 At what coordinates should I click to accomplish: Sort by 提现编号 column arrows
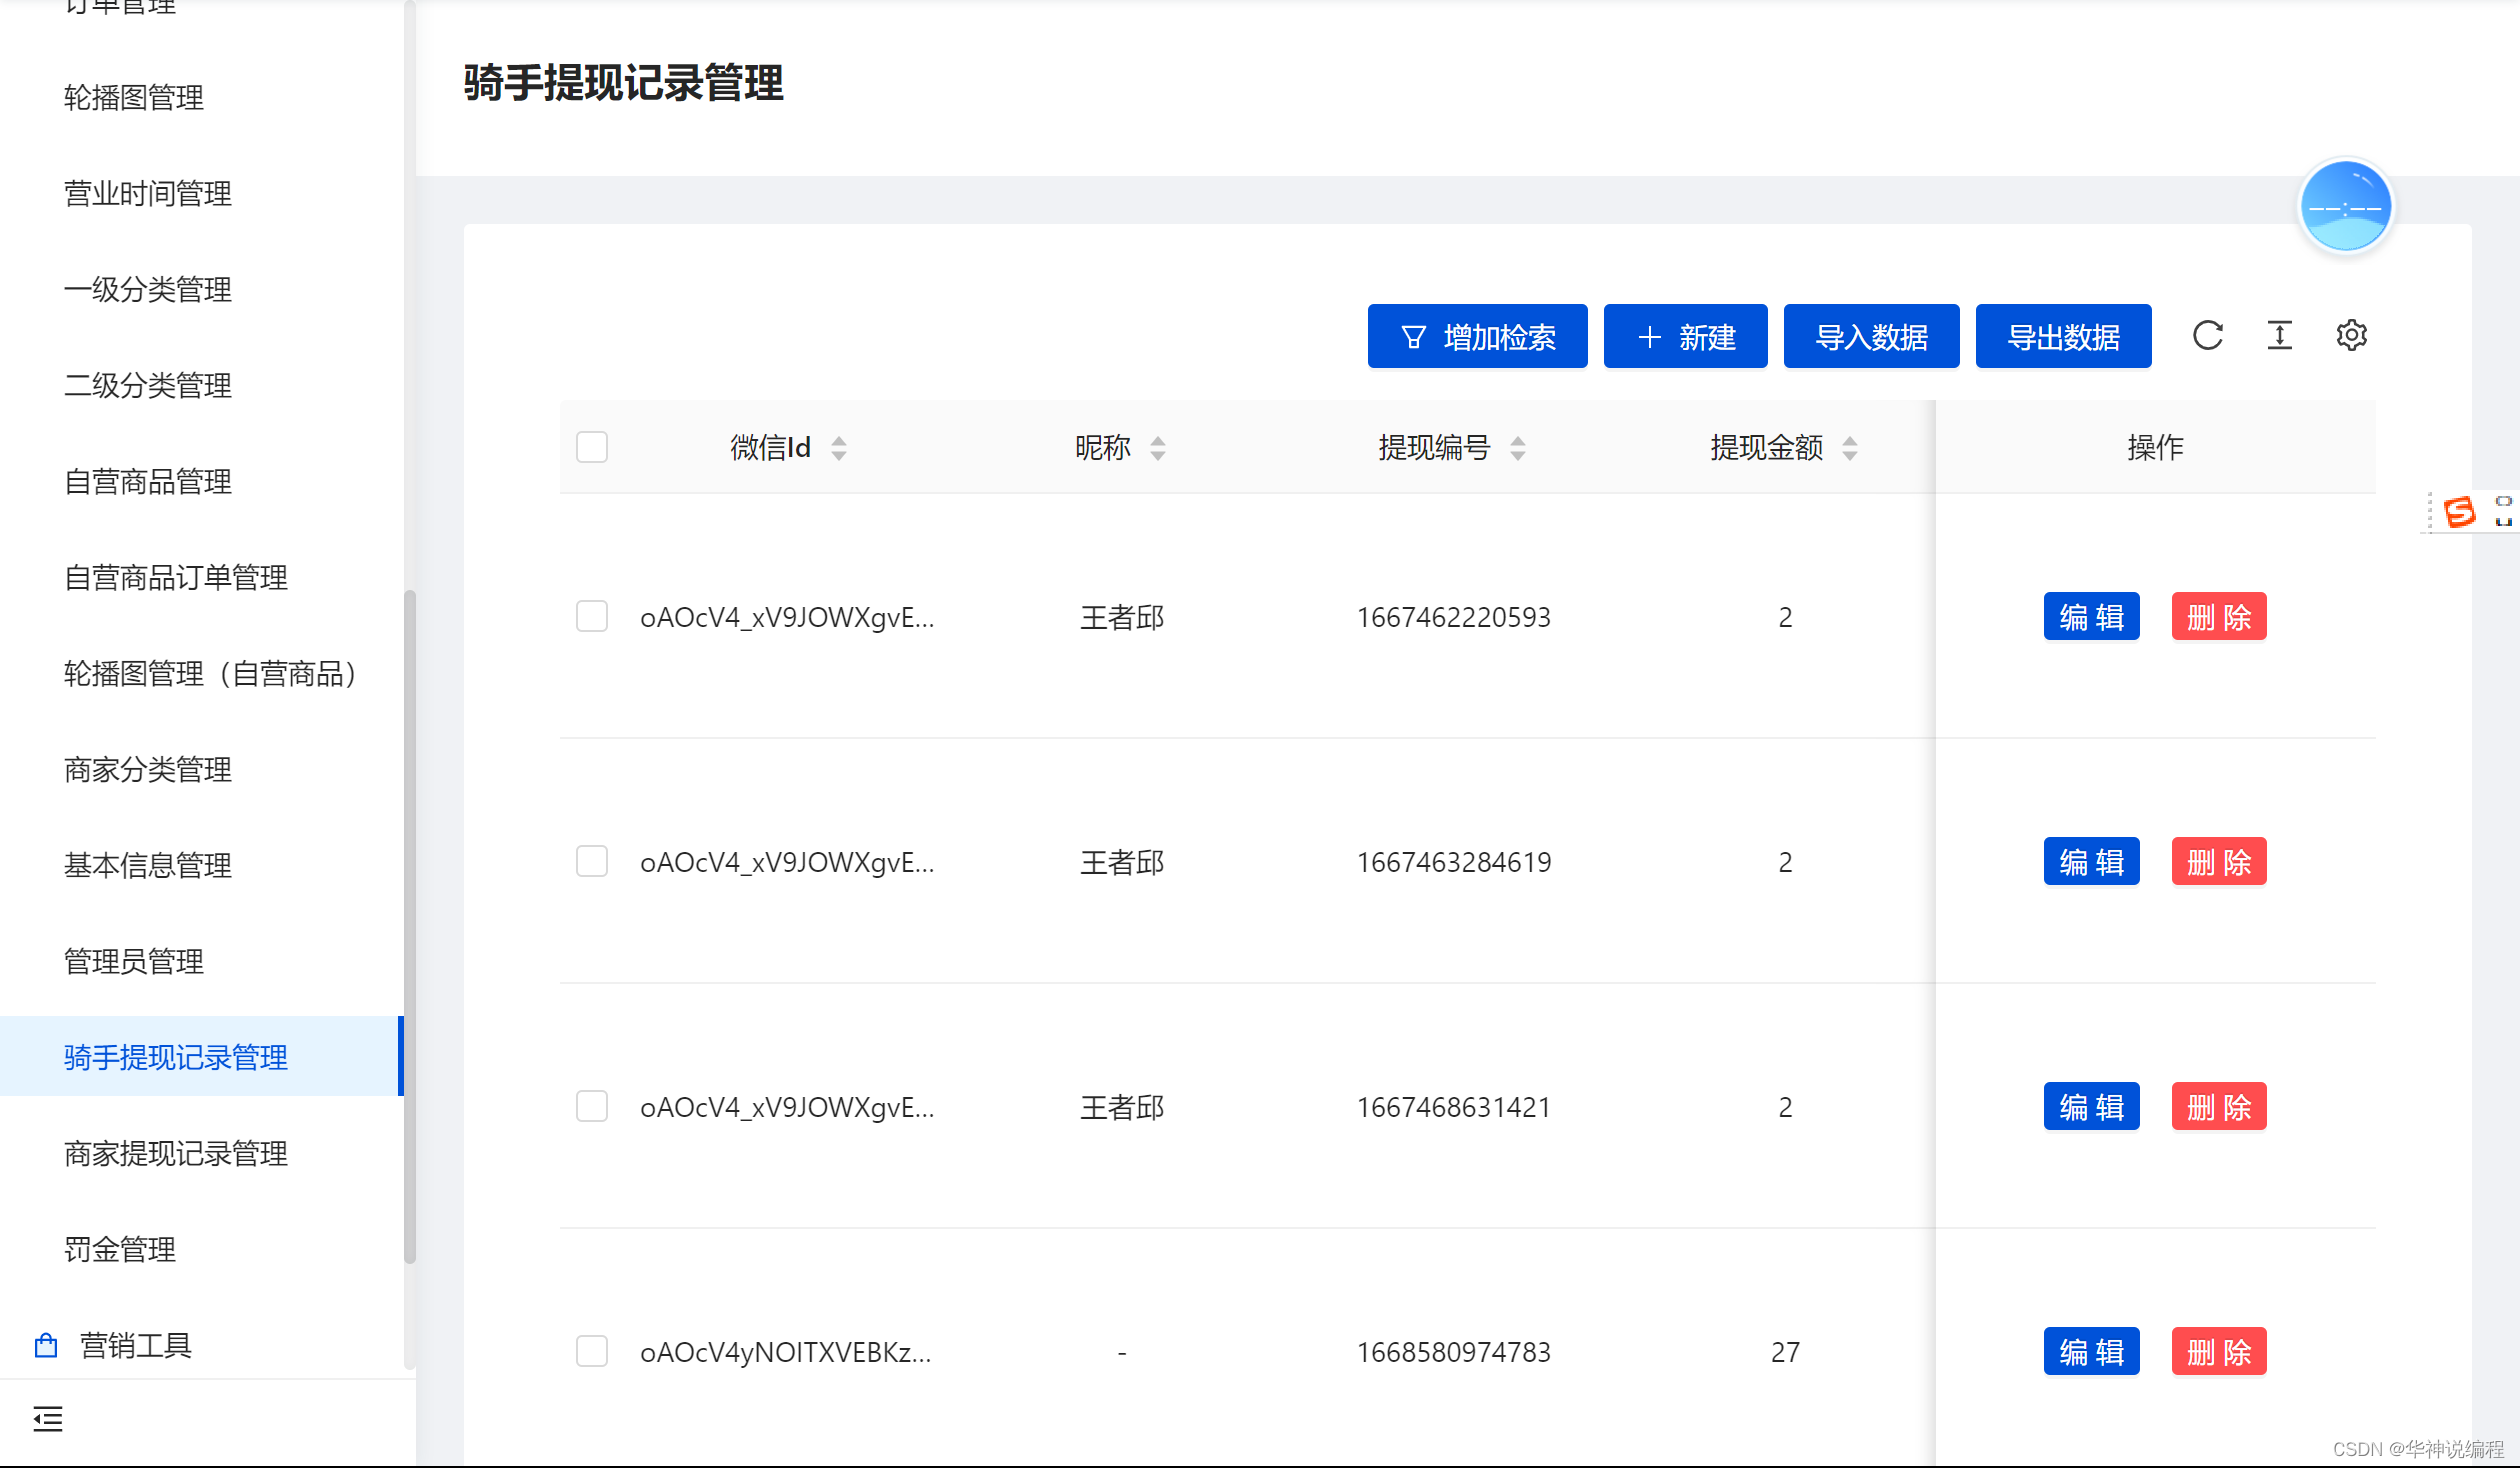coord(1518,448)
